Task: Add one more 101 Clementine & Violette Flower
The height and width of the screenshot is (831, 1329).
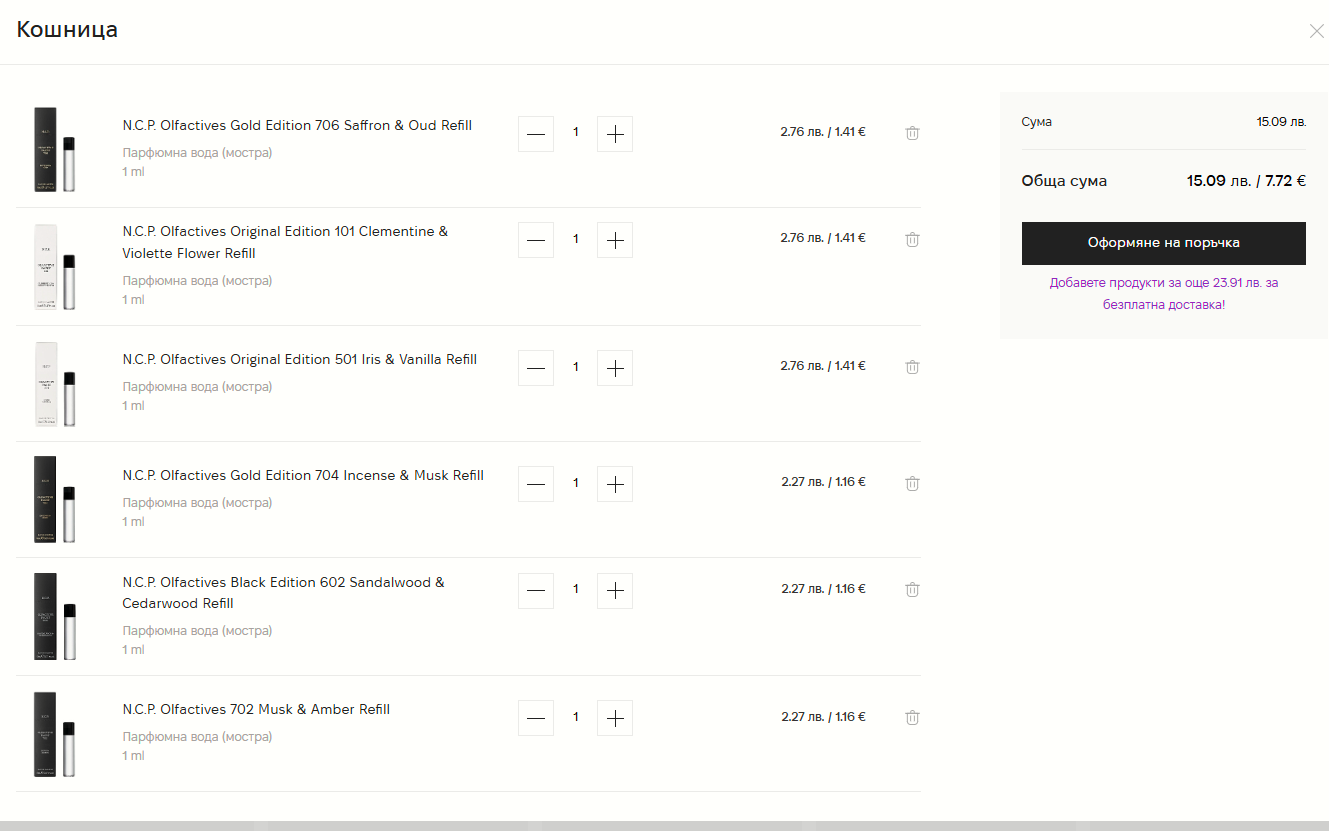Action: tap(615, 240)
